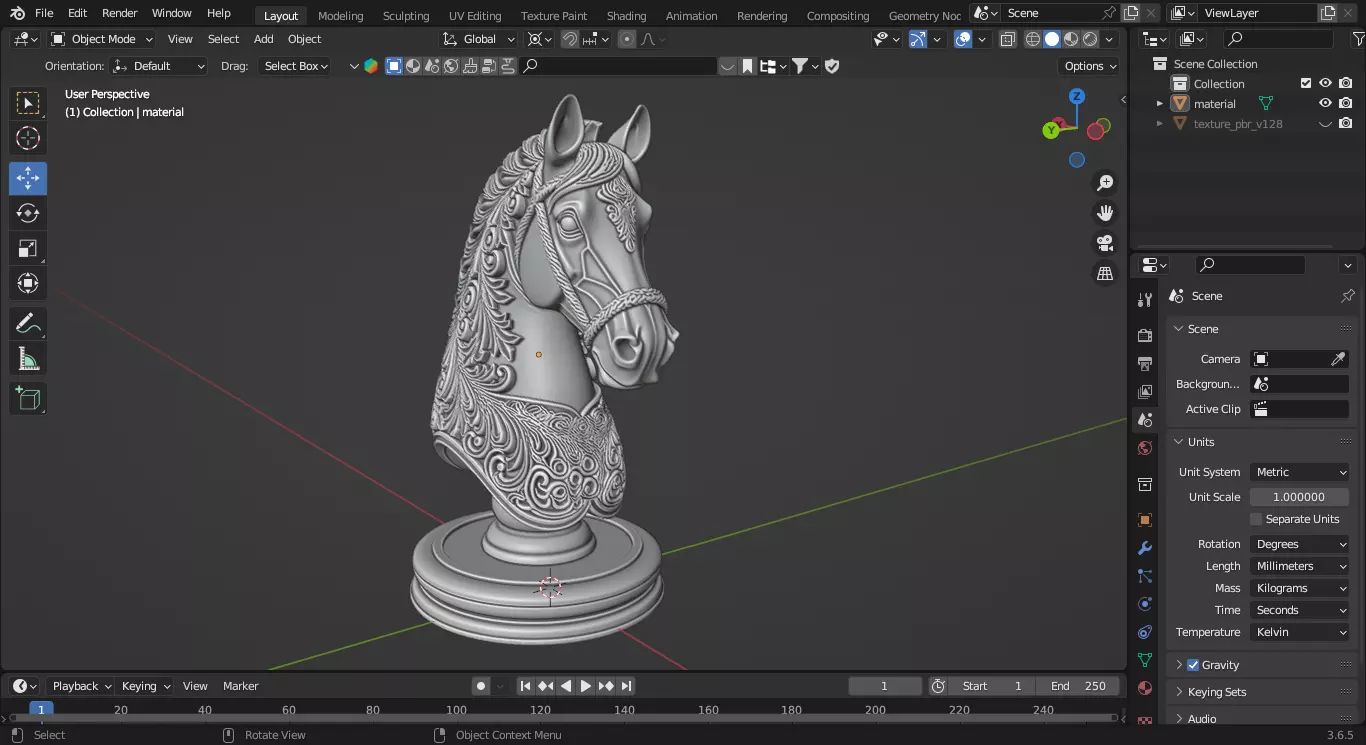Select the Annotate pencil tool
Viewport: 1366px width, 745px height.
28,324
